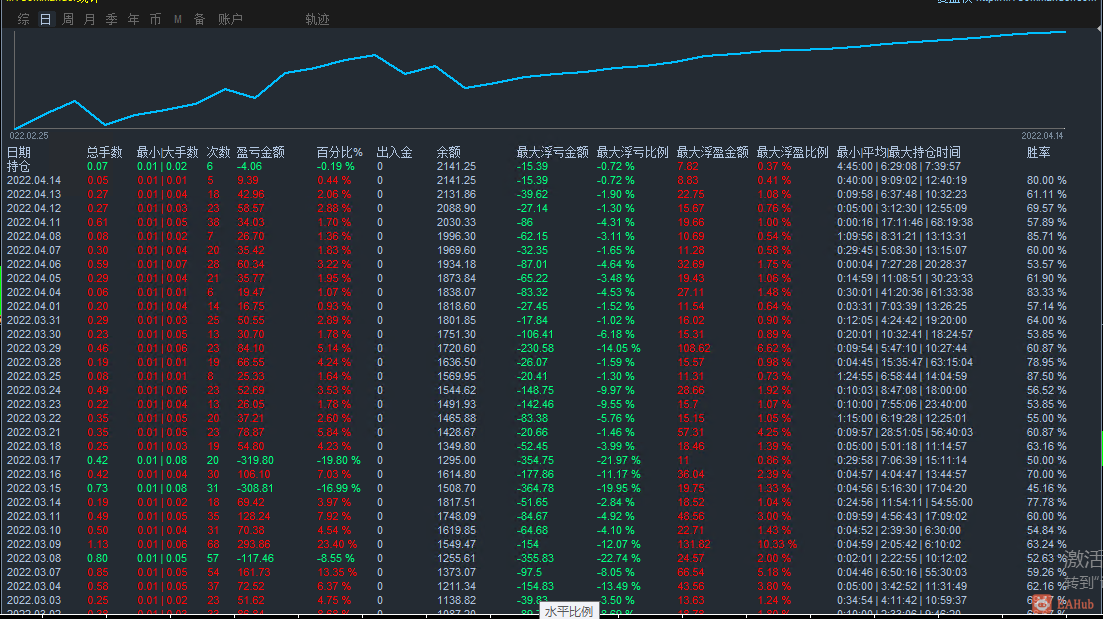1103x619 pixels.
Task: Select the M tab icon
Action: (177, 19)
